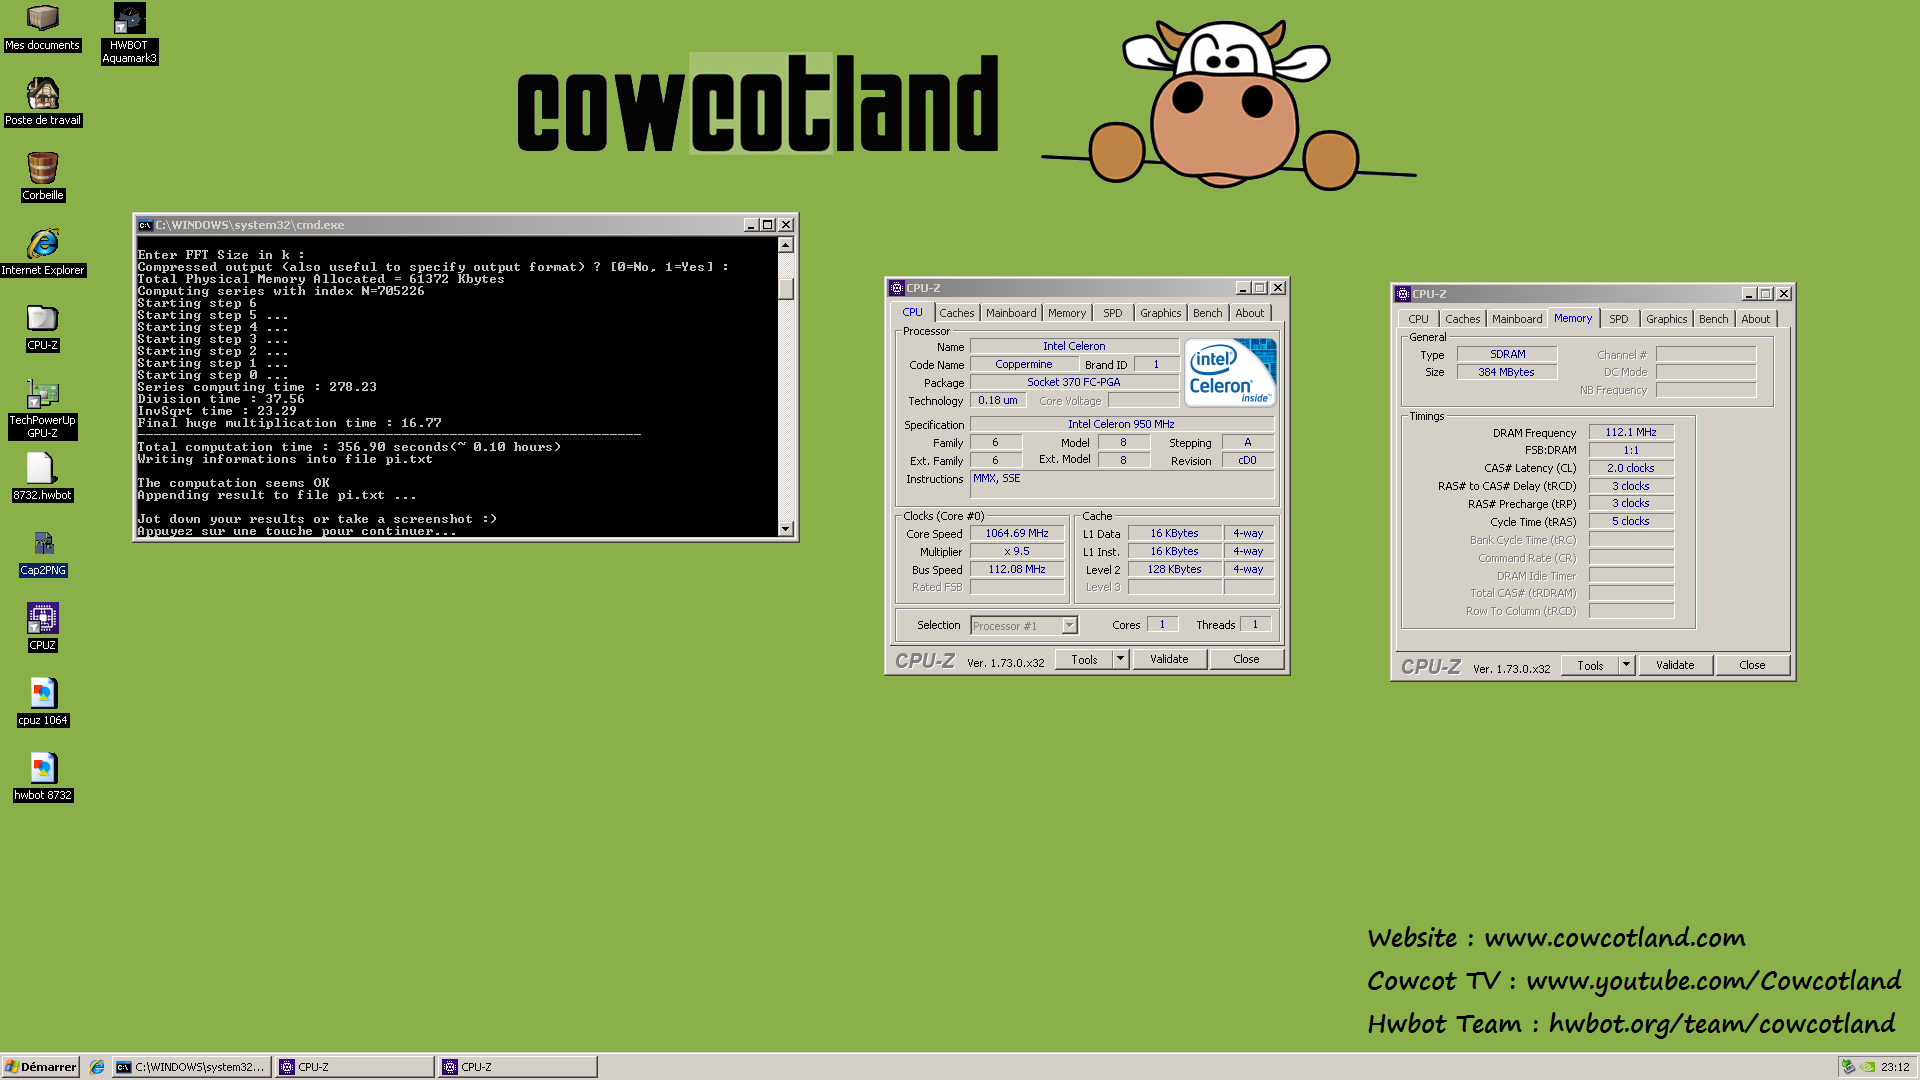Click Tools button in CPU-Z CPU window
This screenshot has width=1920, height=1080.
pos(1084,660)
